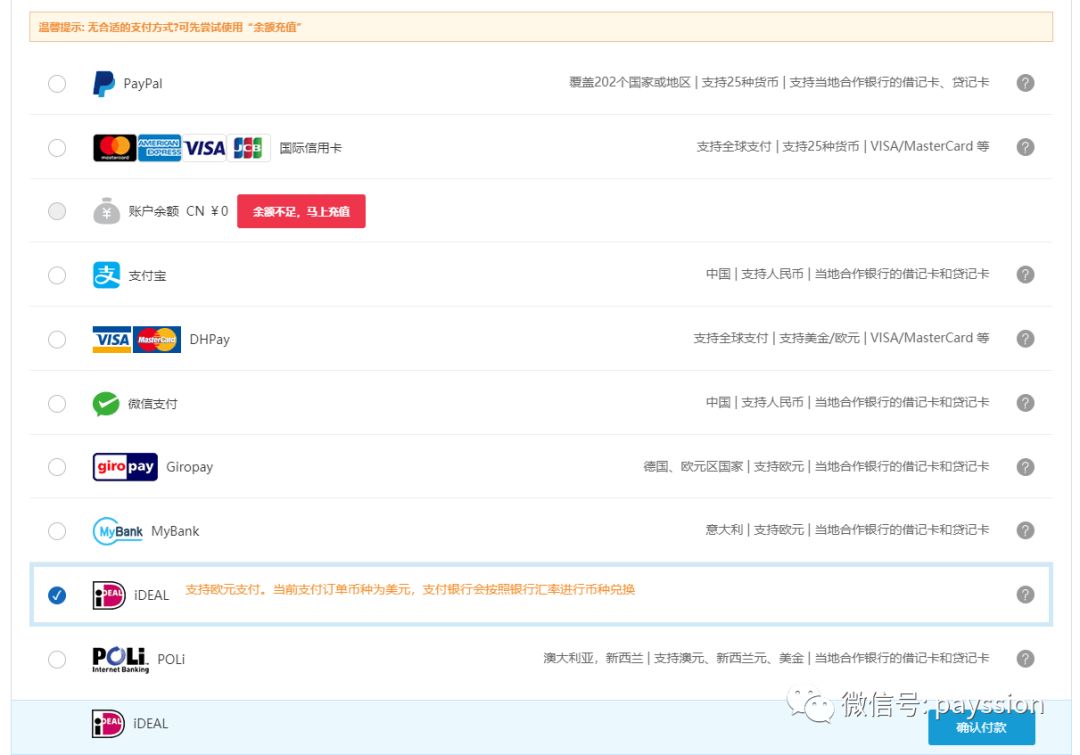
Task: Open help icon for 国际信用卡
Action: tap(1025, 147)
